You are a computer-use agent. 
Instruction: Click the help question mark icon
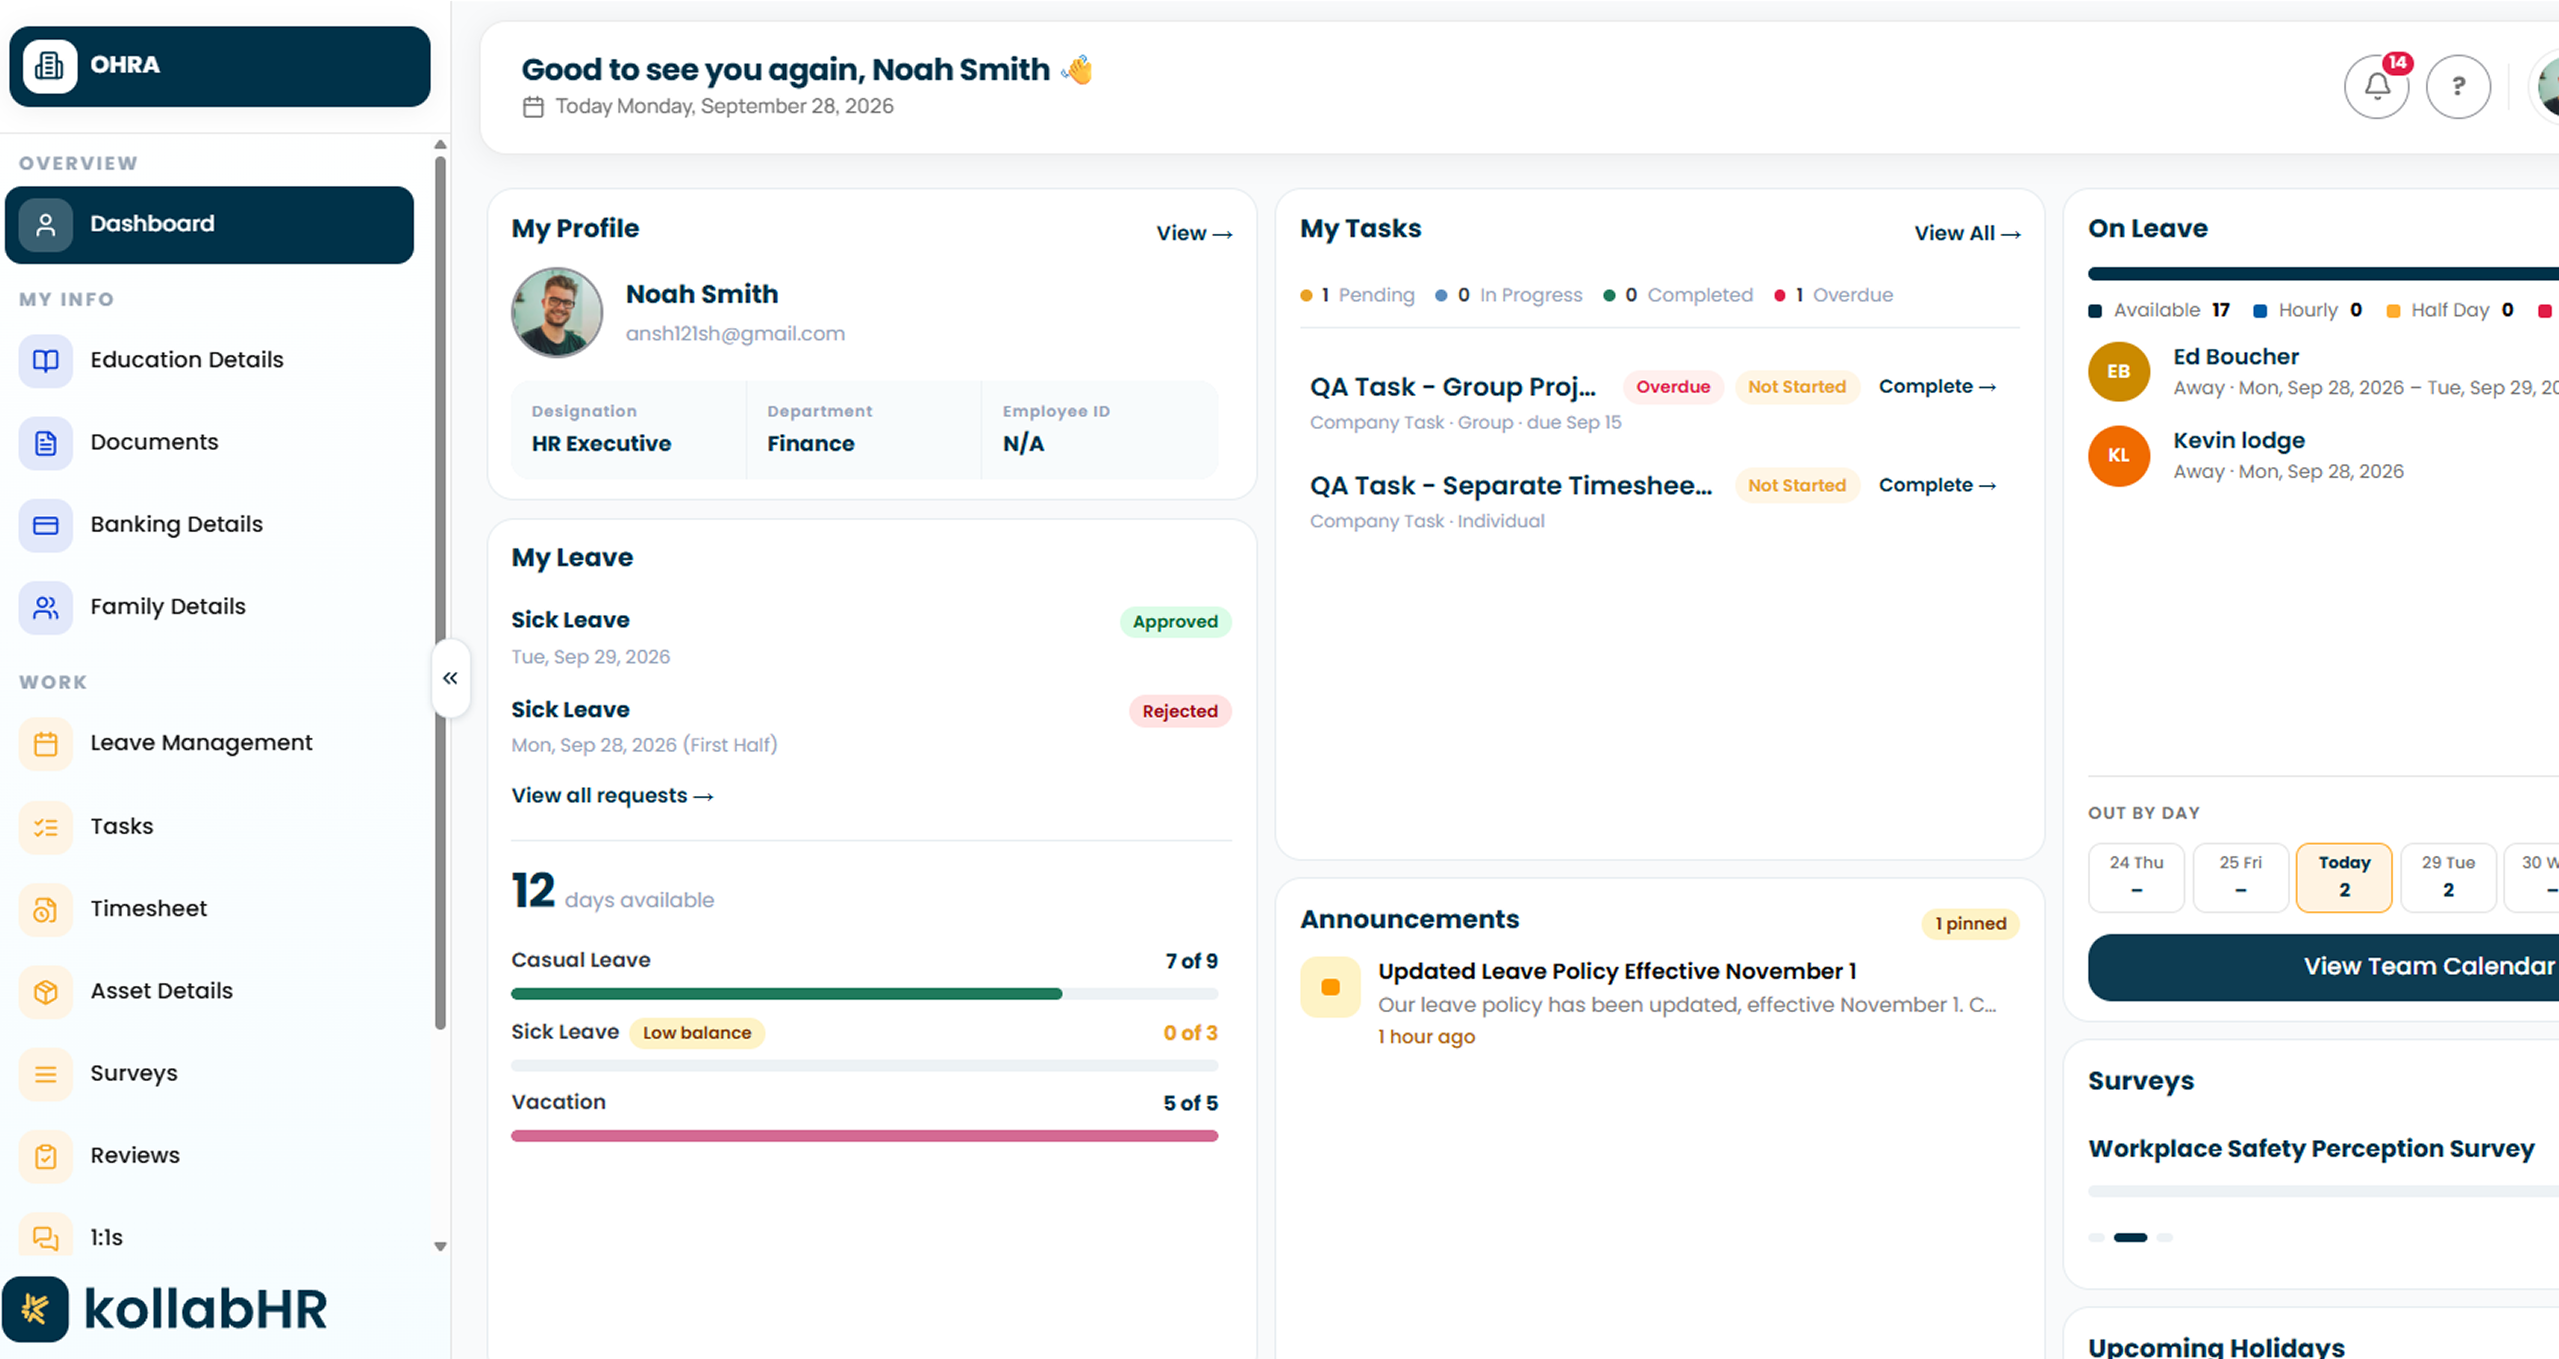click(x=2458, y=87)
